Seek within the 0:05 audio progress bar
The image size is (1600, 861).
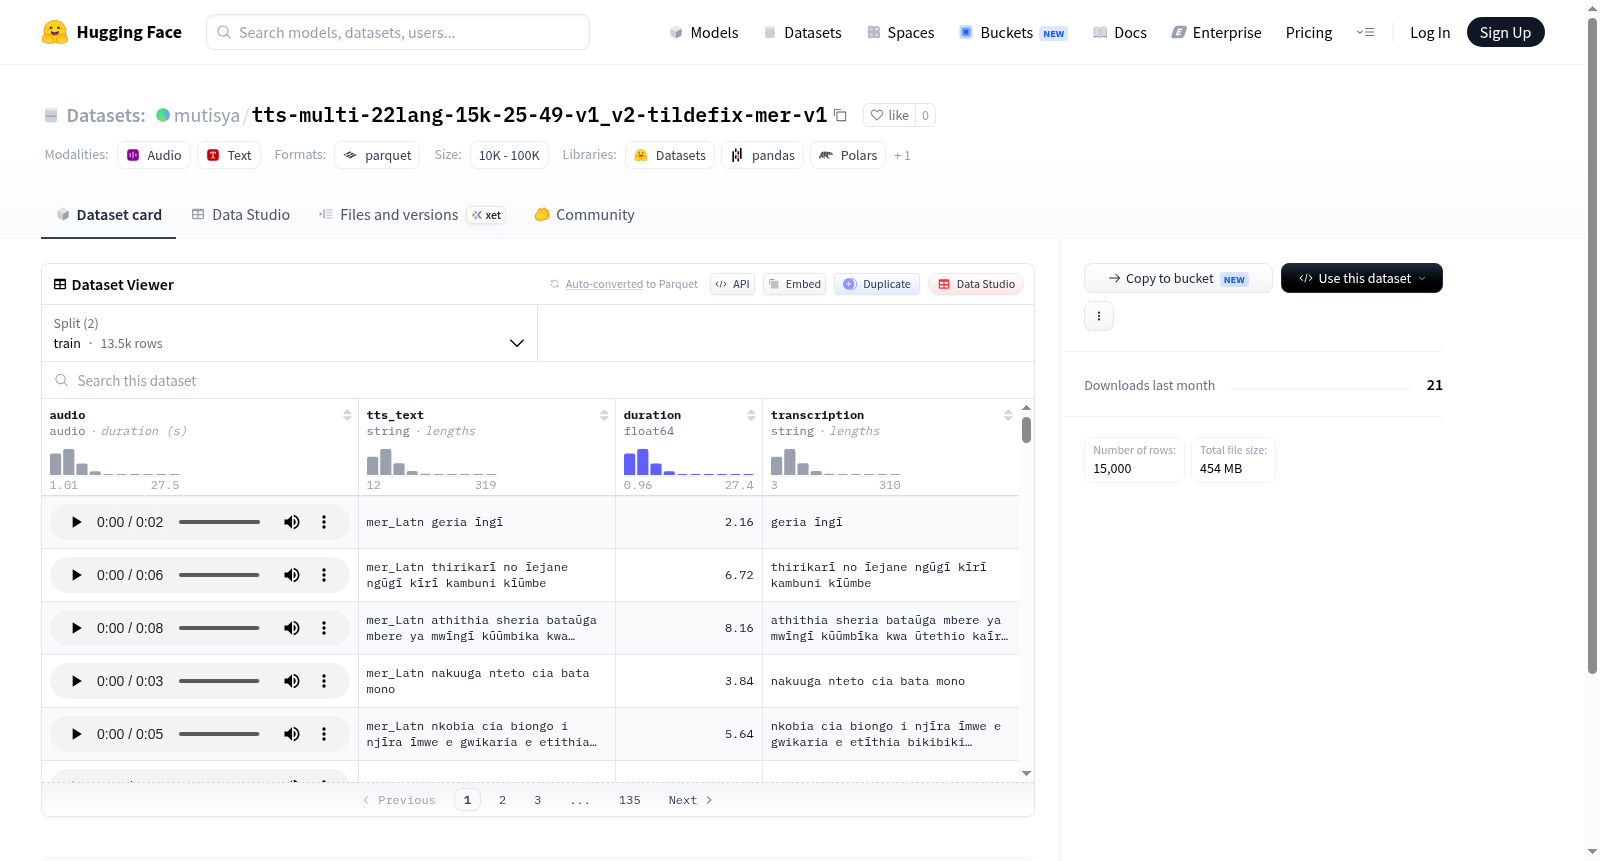219,734
